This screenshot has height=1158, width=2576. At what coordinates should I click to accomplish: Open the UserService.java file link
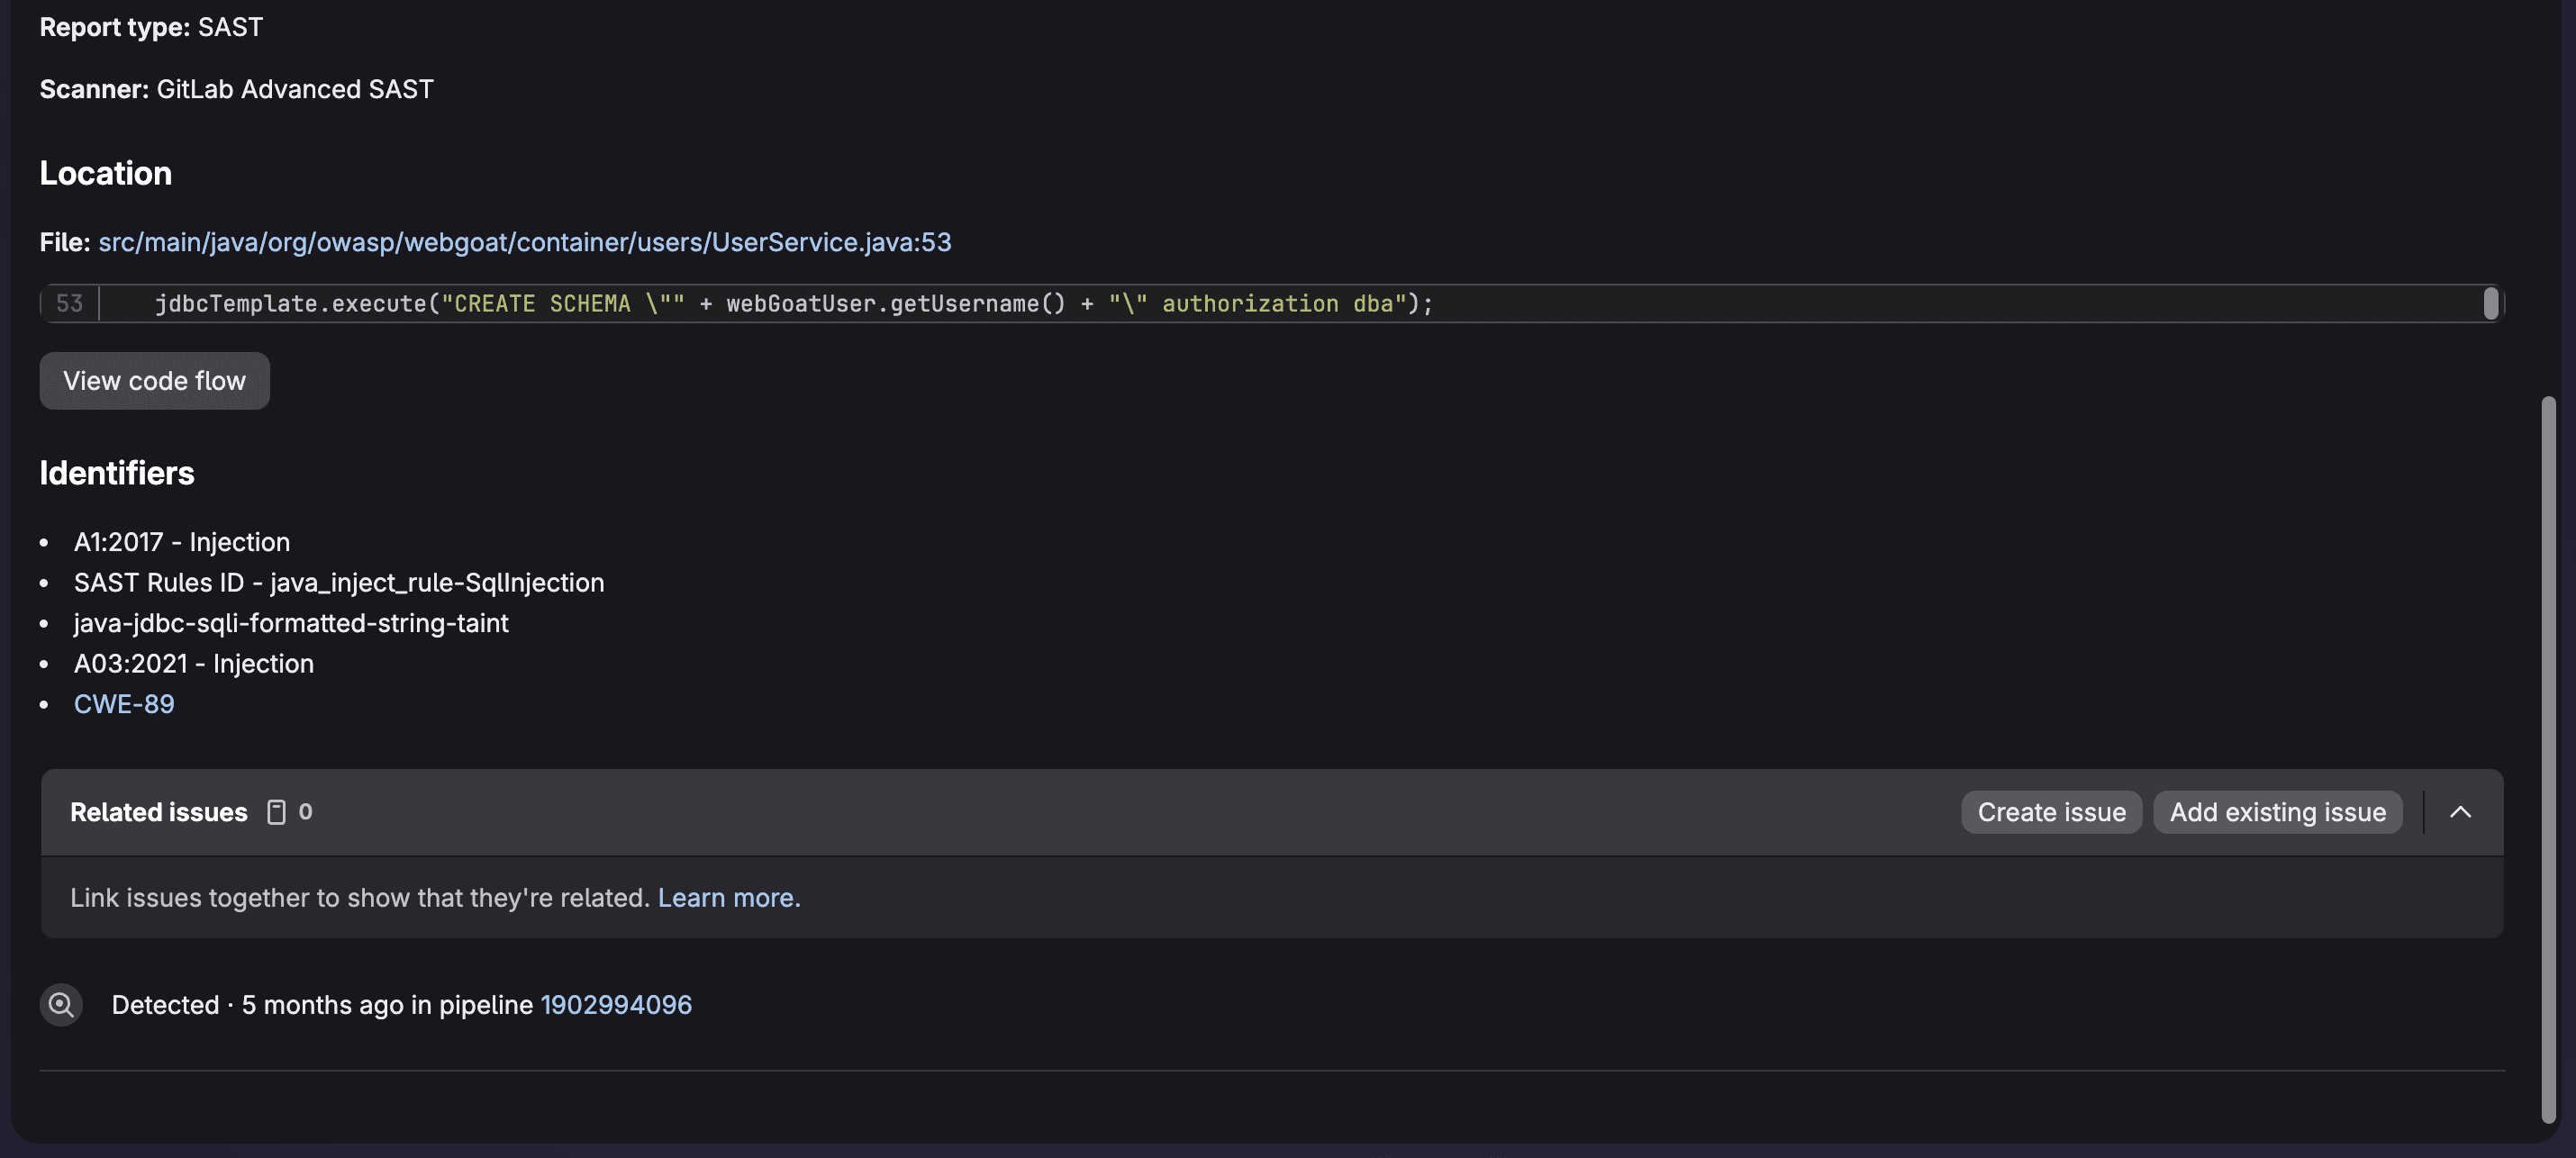click(x=523, y=242)
